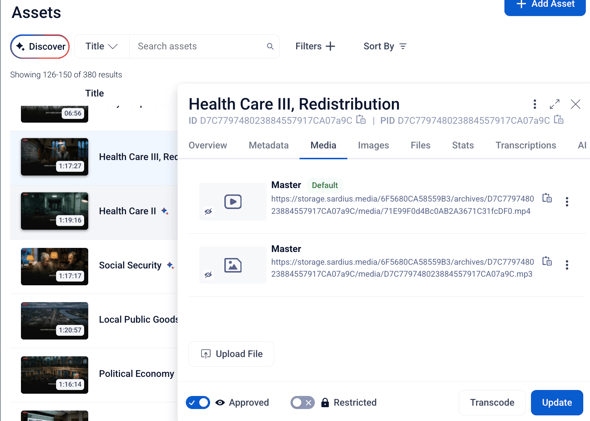
Task: Click the mp4 Master storage URL link
Action: (x=402, y=205)
